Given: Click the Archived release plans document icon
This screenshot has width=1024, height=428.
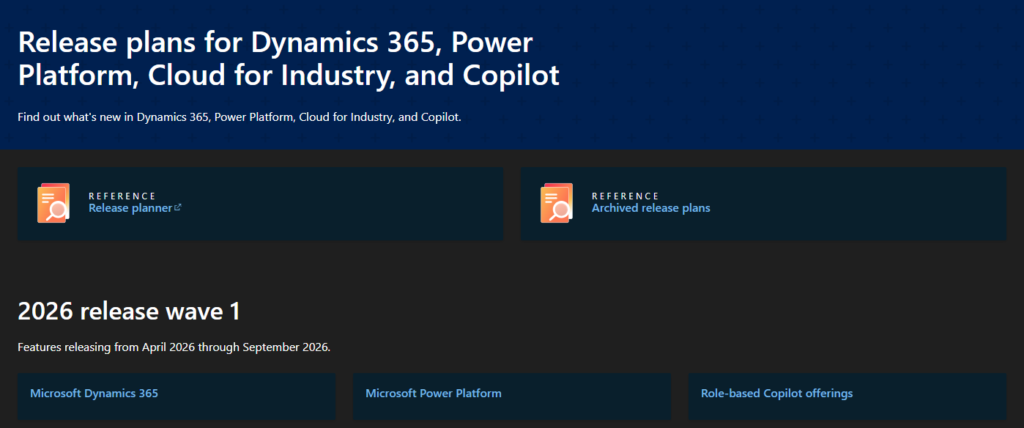Looking at the screenshot, I should [x=556, y=203].
